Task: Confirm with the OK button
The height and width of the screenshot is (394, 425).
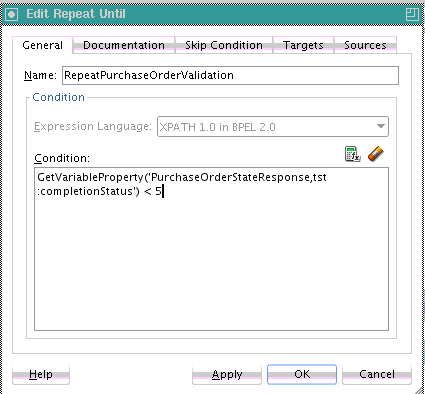Action: point(302,374)
